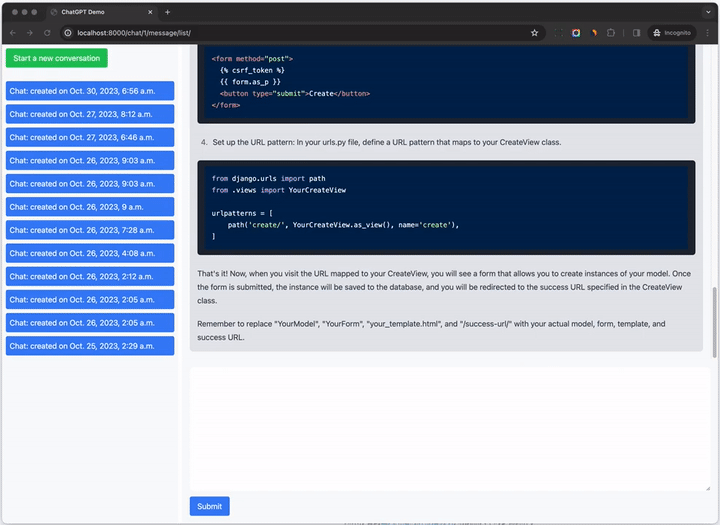Select the ChatGPT Demo tab
This screenshot has height=525, width=720.
101,12
